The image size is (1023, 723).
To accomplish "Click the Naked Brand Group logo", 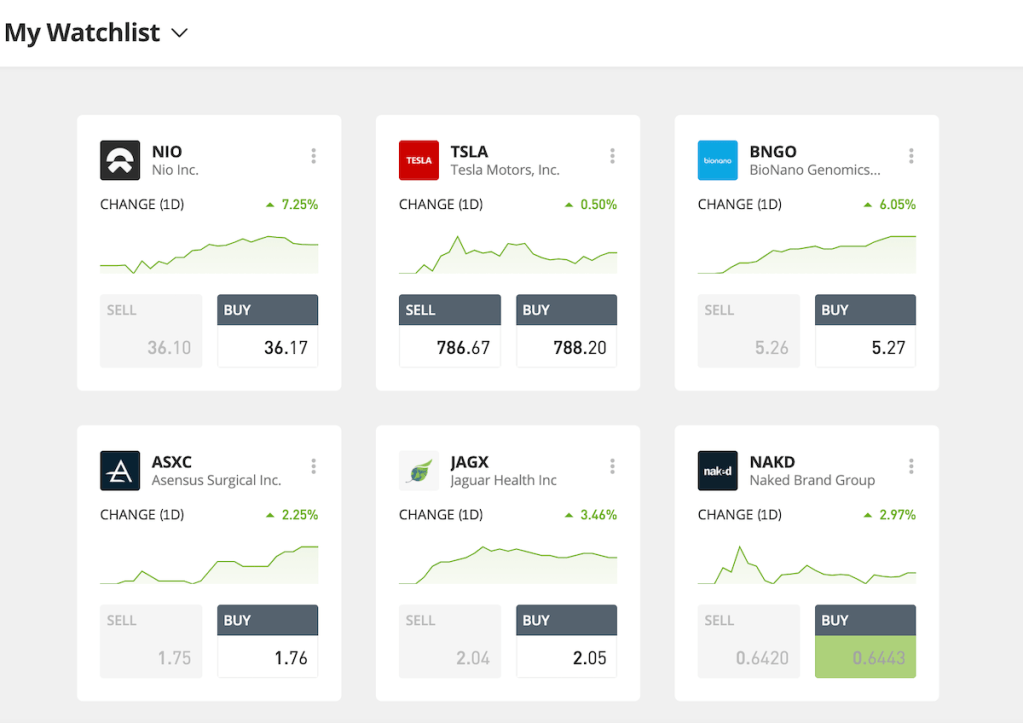I will (x=717, y=470).
